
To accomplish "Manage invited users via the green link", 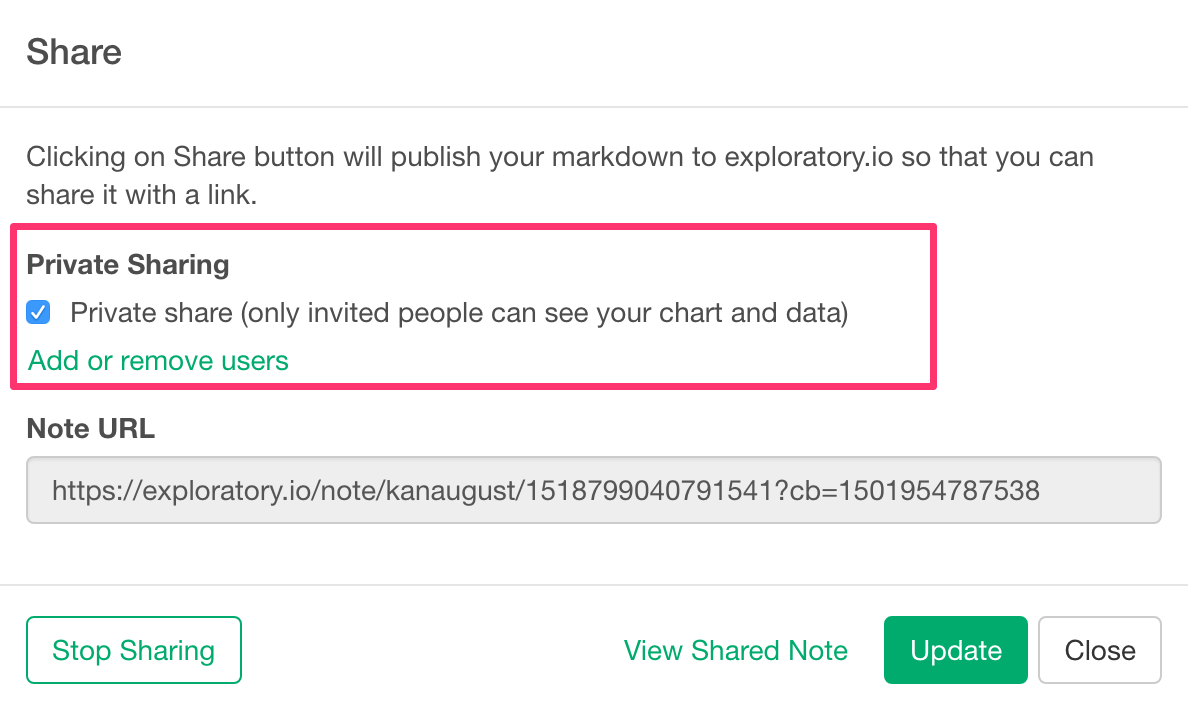I will (158, 361).
